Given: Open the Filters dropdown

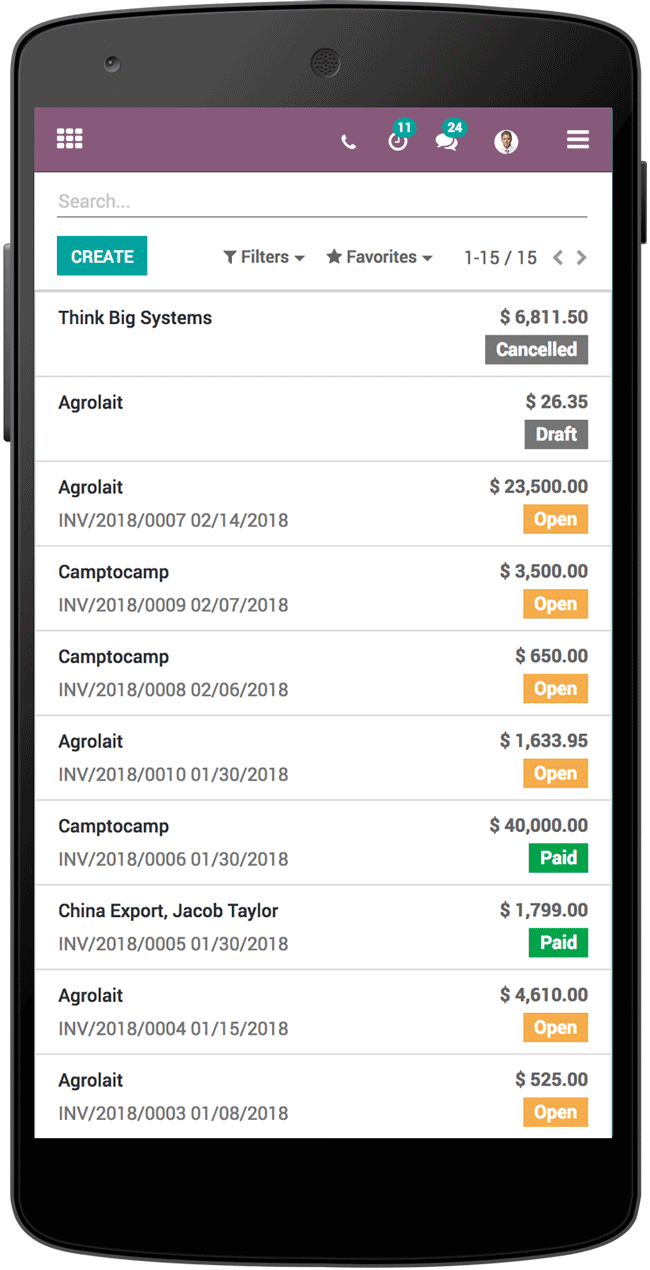Looking at the screenshot, I should click(x=263, y=257).
